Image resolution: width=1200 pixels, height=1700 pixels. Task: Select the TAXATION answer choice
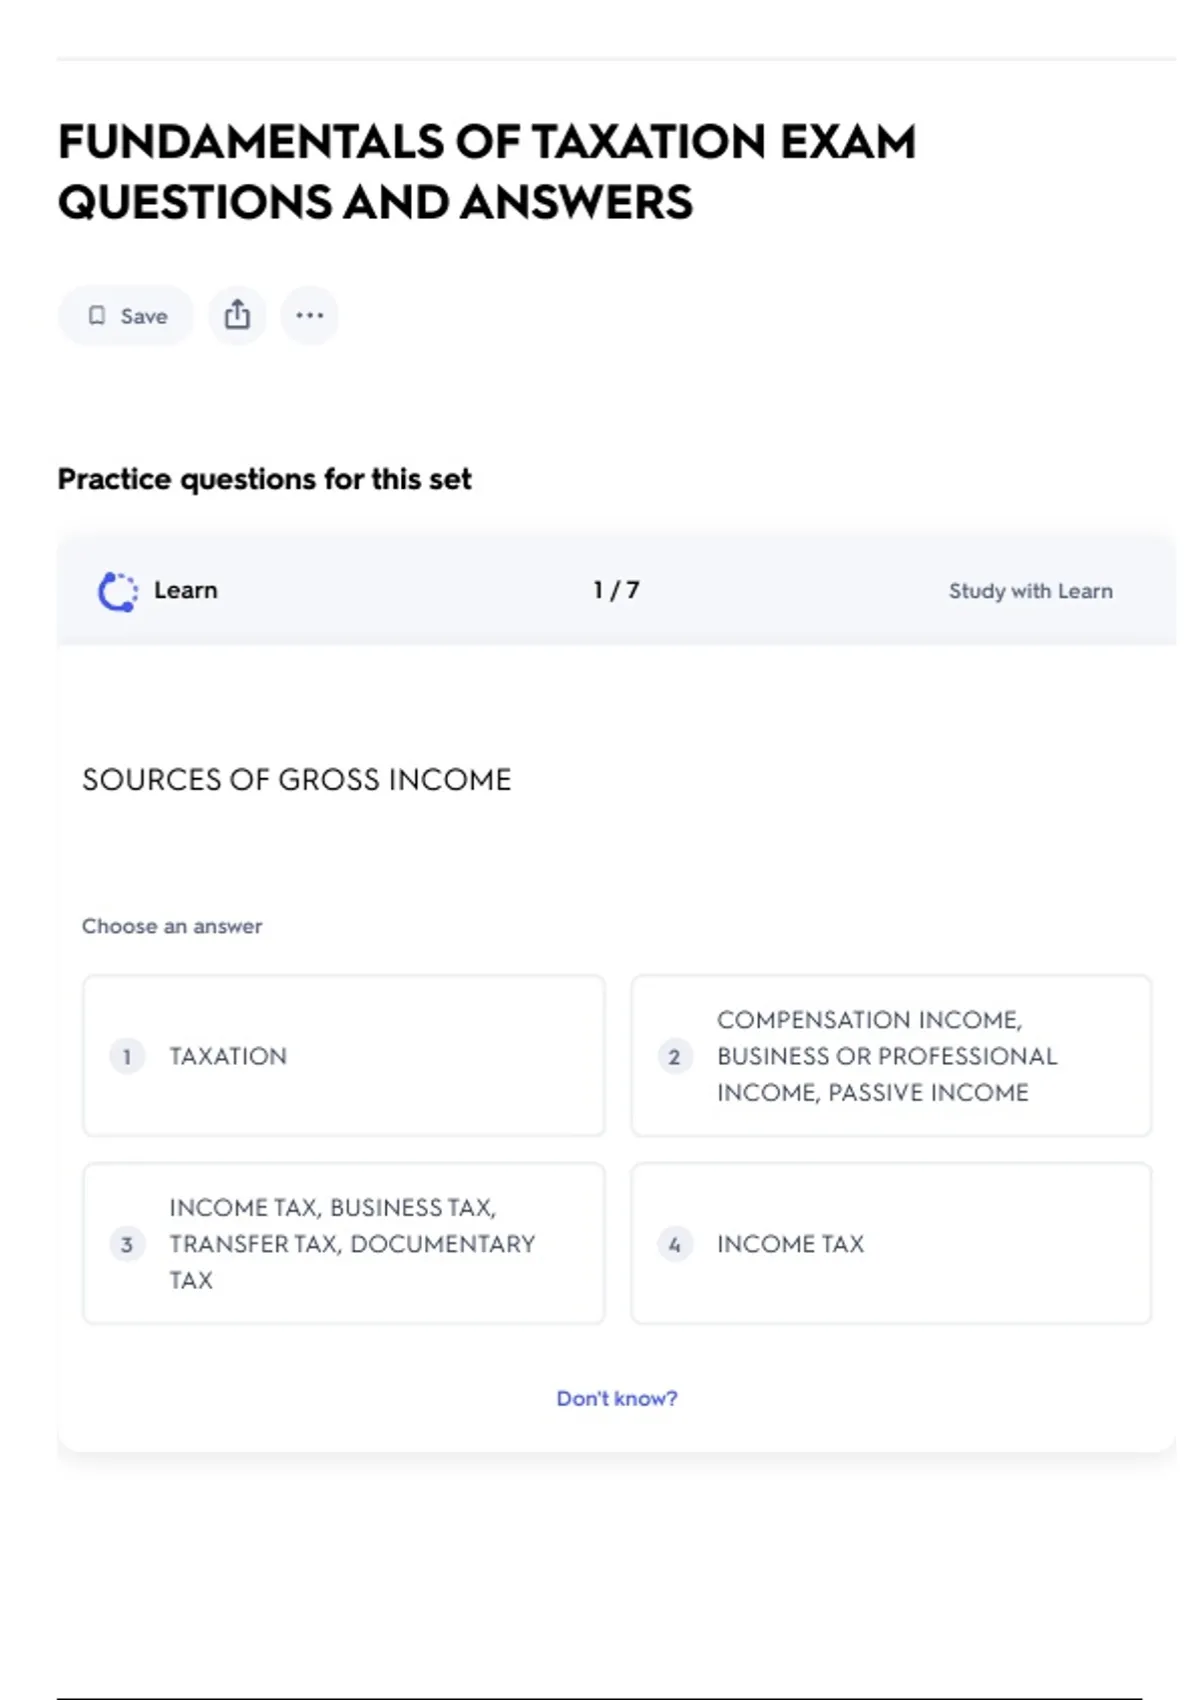344,1056
